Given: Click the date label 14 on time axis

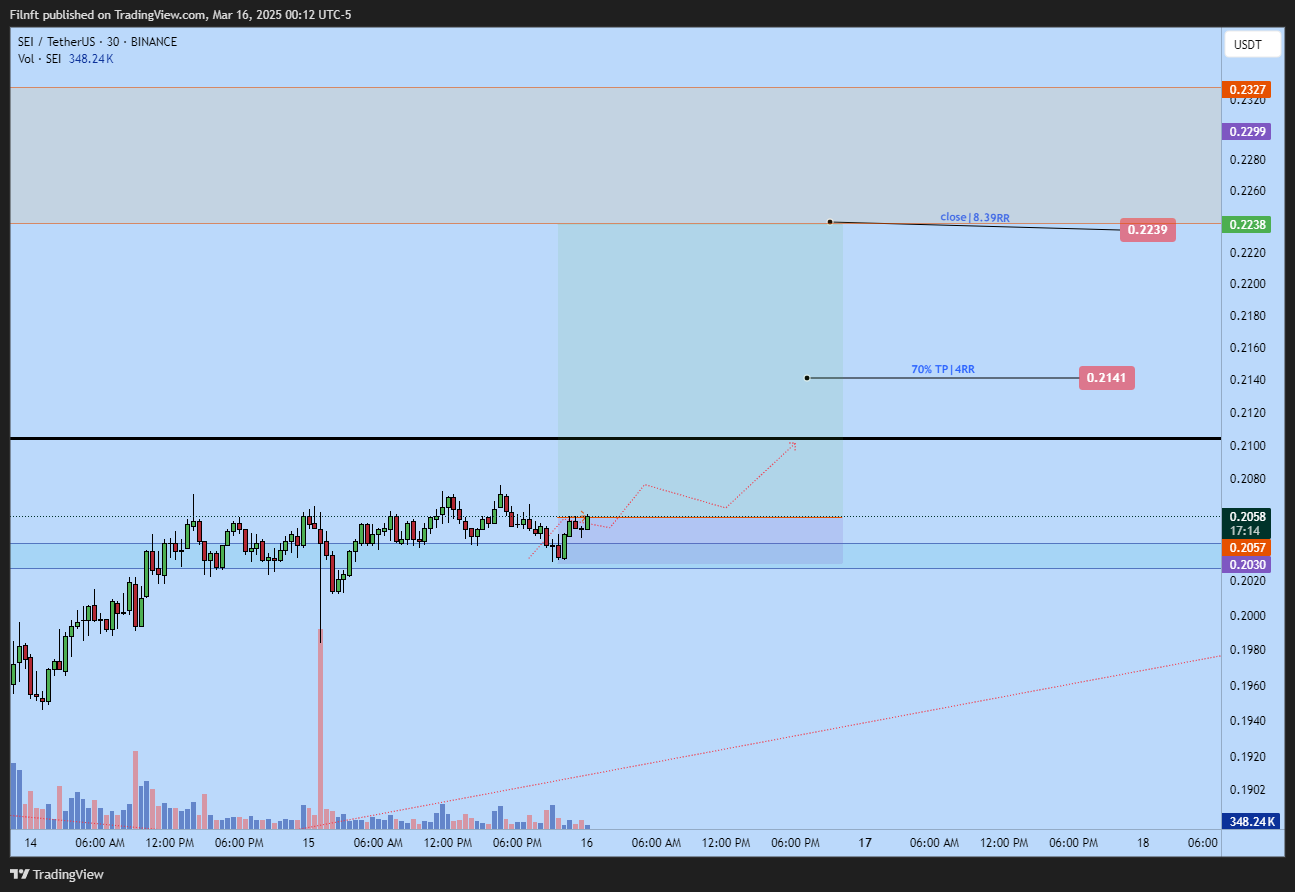Looking at the screenshot, I should (x=31, y=843).
